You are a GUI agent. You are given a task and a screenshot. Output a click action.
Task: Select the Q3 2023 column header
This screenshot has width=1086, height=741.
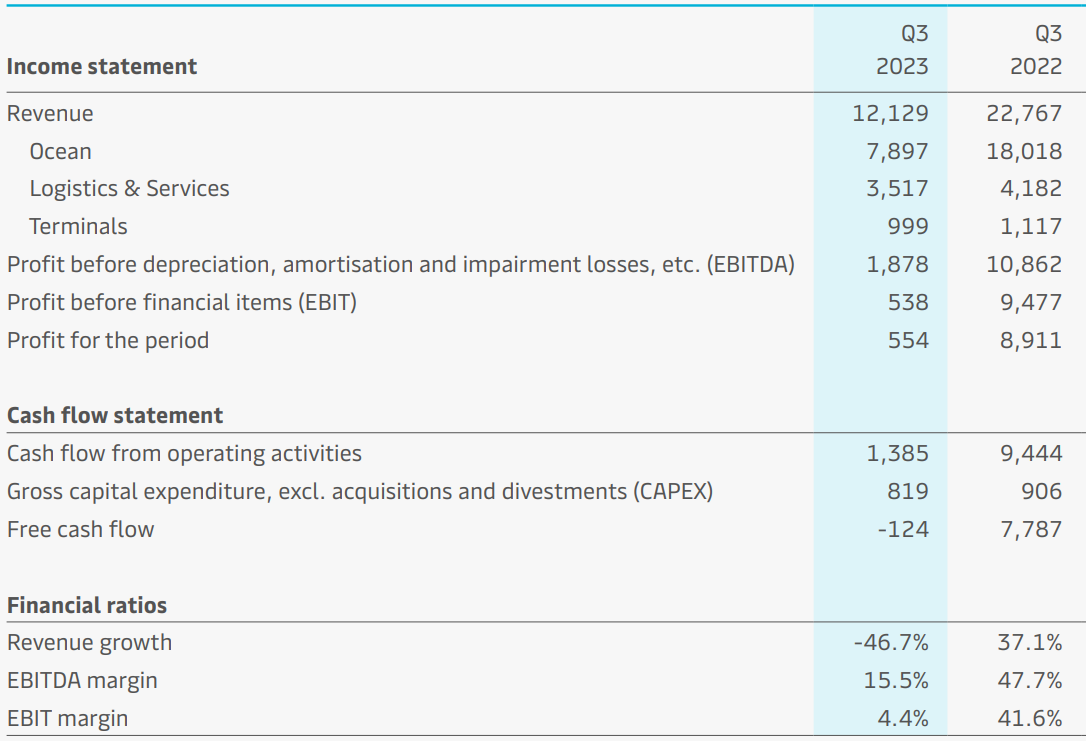pos(902,50)
